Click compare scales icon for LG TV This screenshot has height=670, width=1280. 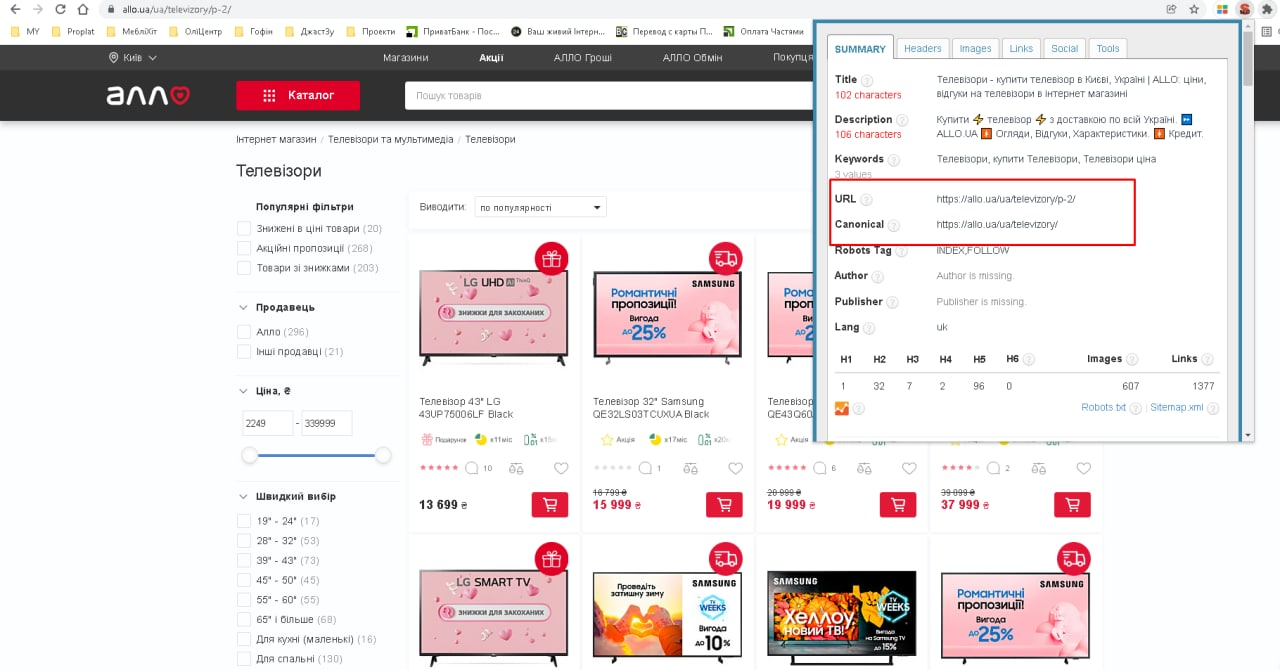tap(516, 468)
